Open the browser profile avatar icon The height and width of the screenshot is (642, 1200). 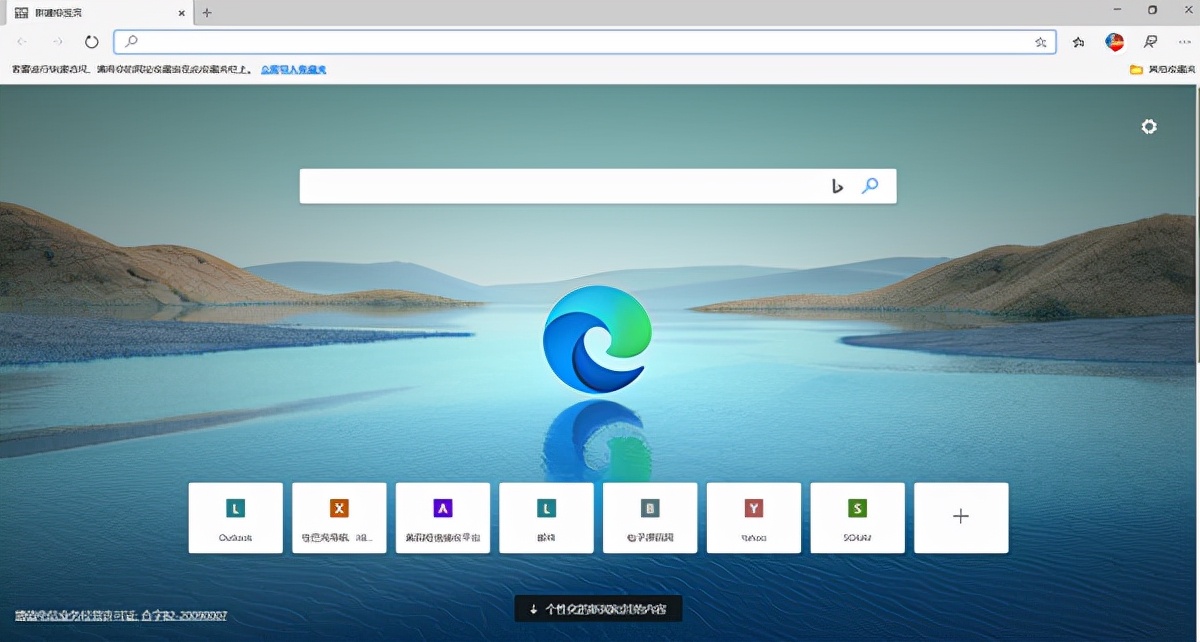pyautogui.click(x=1113, y=42)
